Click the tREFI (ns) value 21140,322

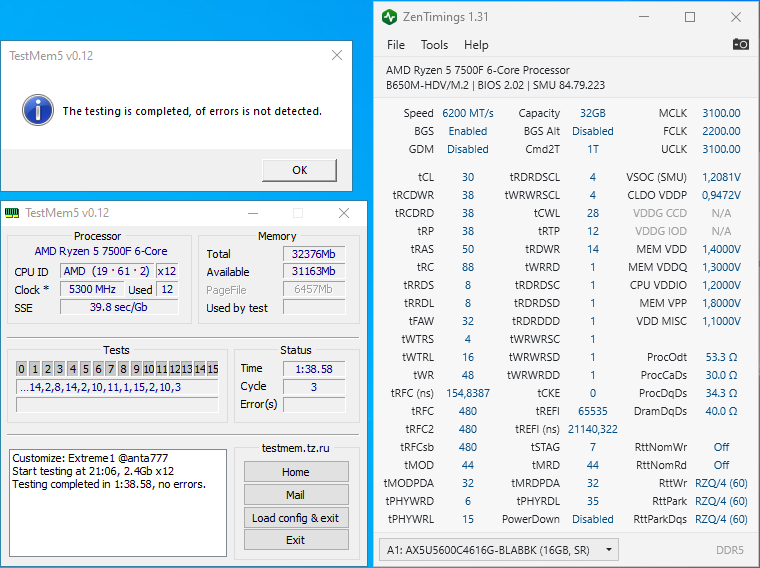593,429
